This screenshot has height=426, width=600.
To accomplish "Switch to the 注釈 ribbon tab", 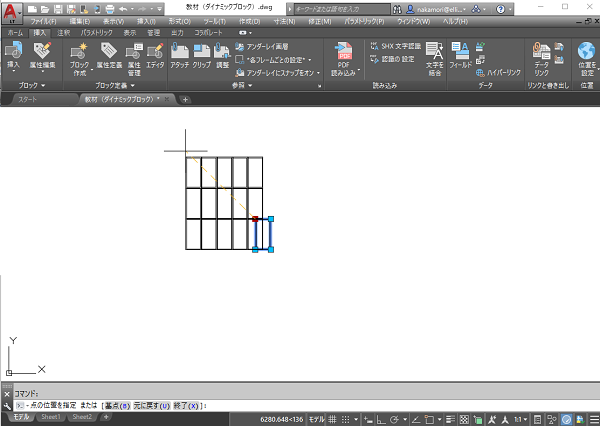I will tap(64, 33).
